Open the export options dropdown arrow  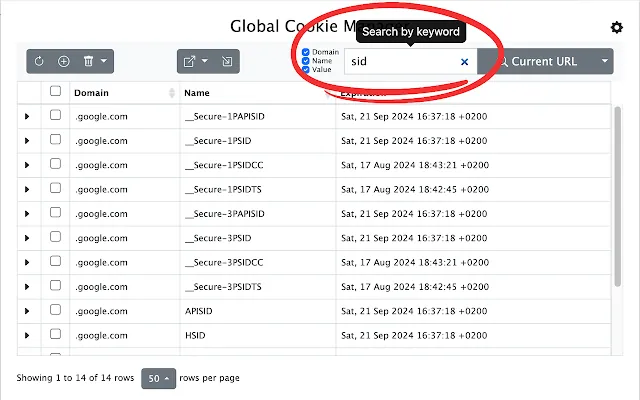pyautogui.click(x=205, y=61)
